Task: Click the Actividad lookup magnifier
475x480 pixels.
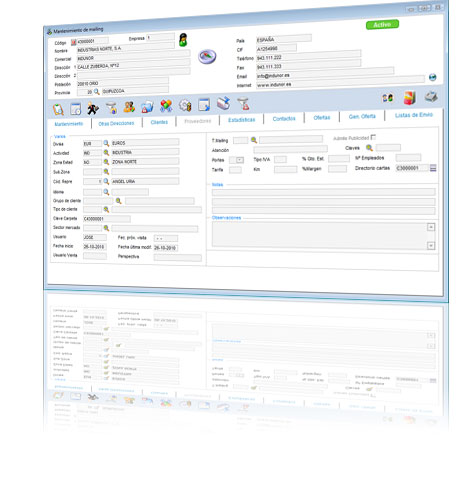Action: pyautogui.click(x=106, y=152)
